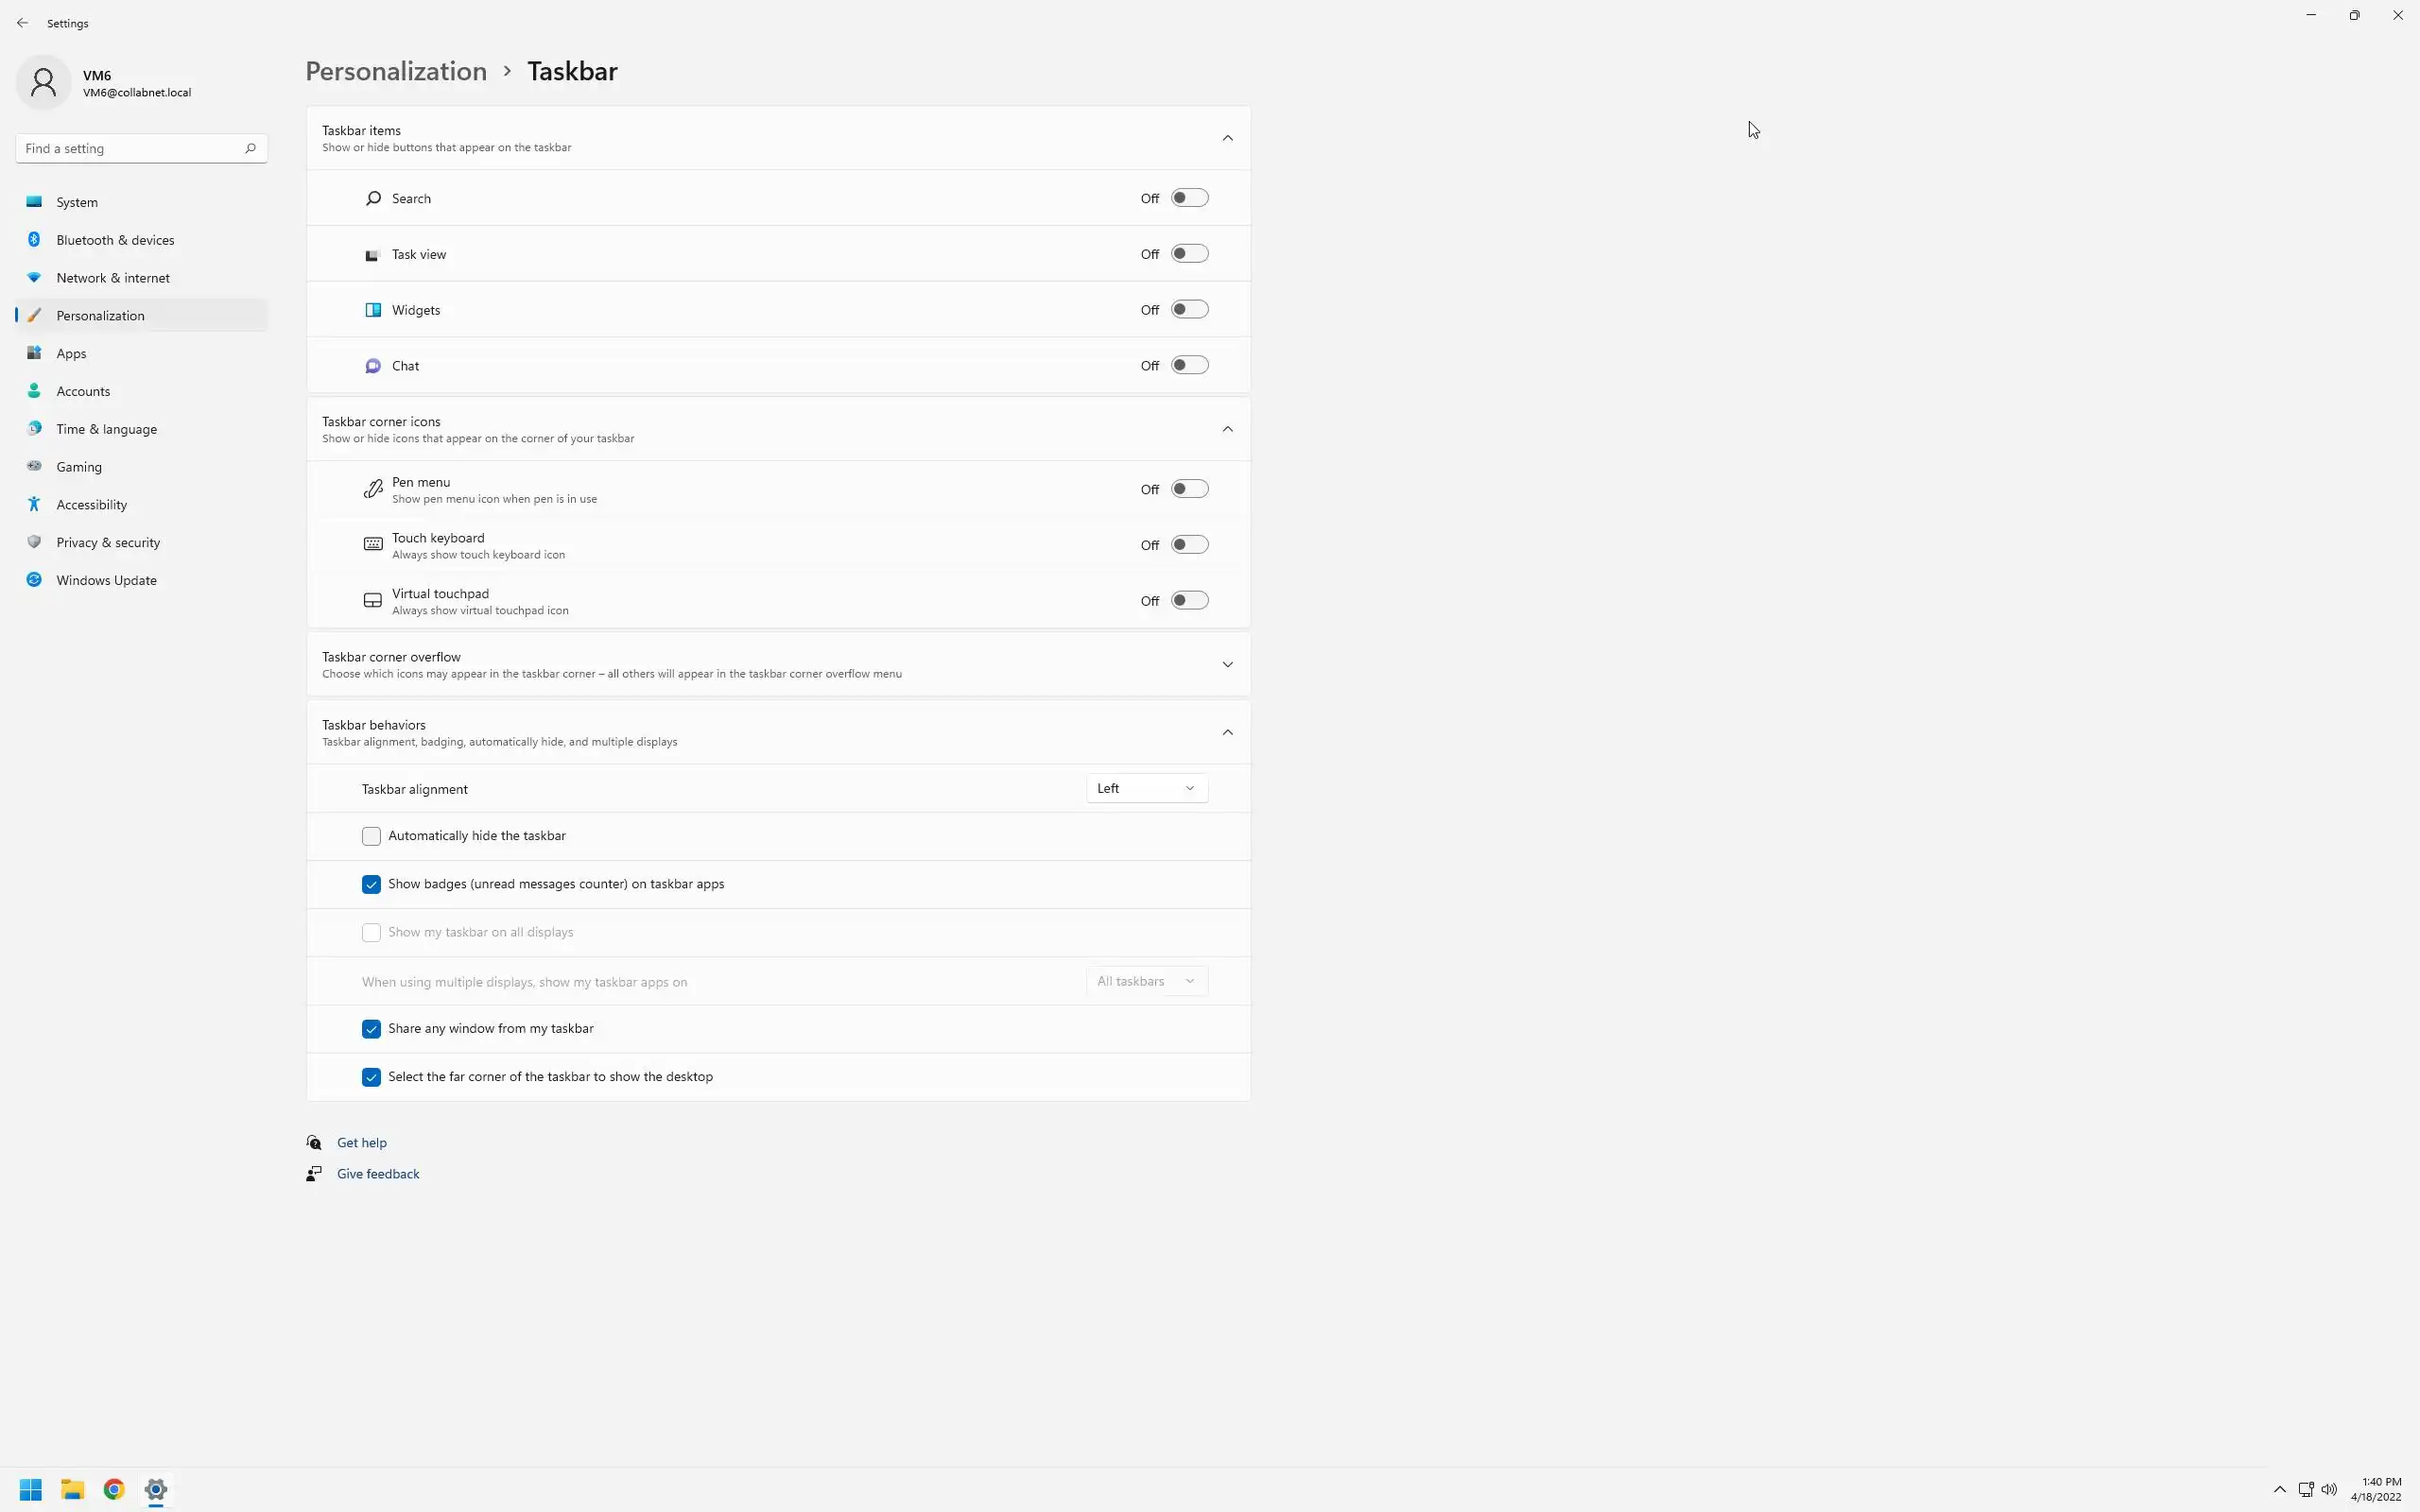
Task: Open Chrome from the taskbar
Action: (x=114, y=1489)
